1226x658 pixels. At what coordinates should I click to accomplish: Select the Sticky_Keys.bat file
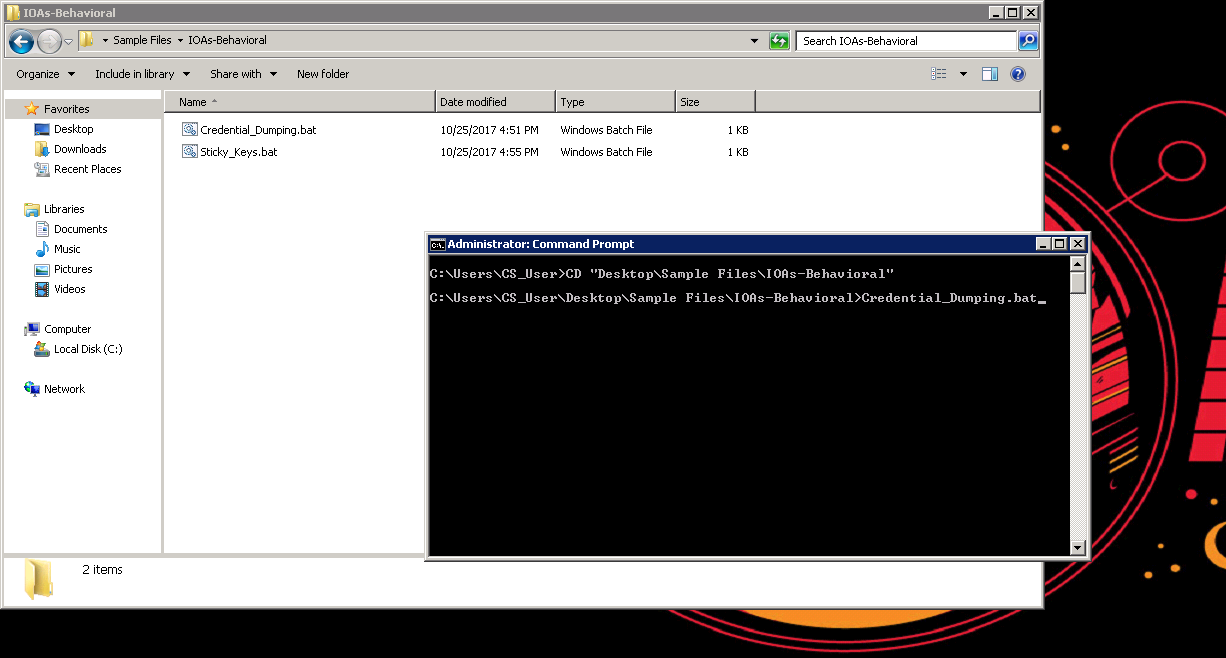pyautogui.click(x=238, y=152)
